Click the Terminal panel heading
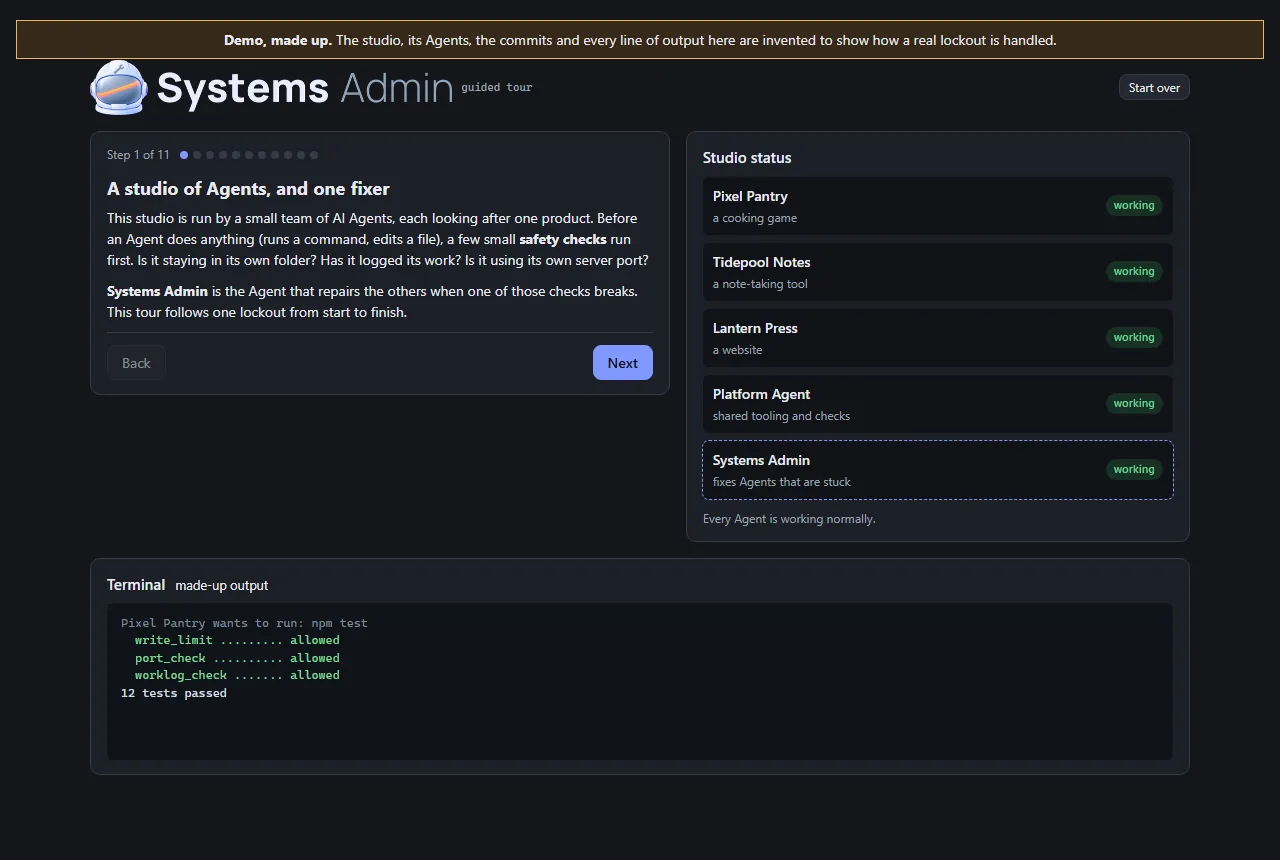This screenshot has width=1280, height=860. click(x=136, y=585)
